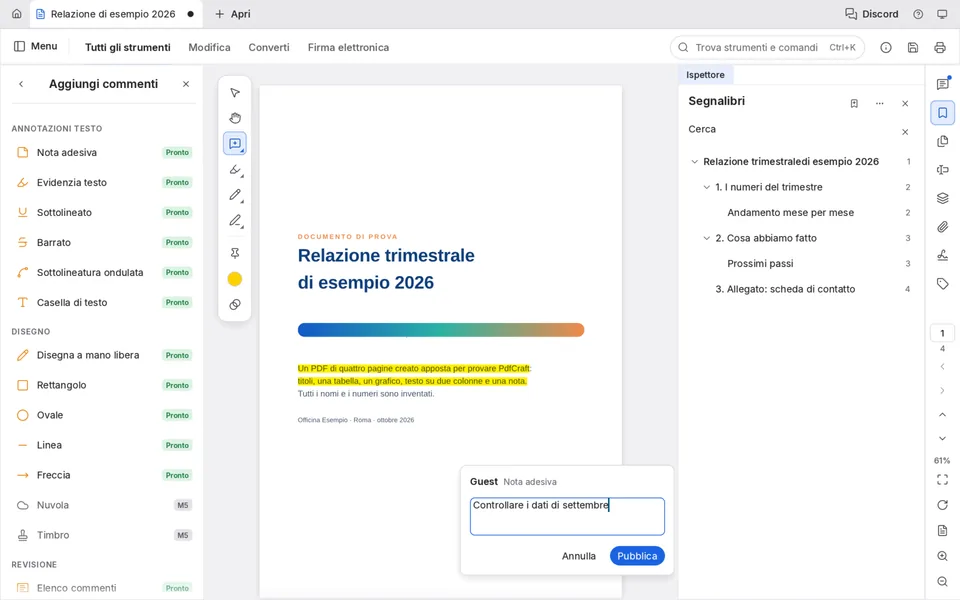960x600 pixels.
Task: Click the print icon in top toolbar
Action: (x=940, y=47)
